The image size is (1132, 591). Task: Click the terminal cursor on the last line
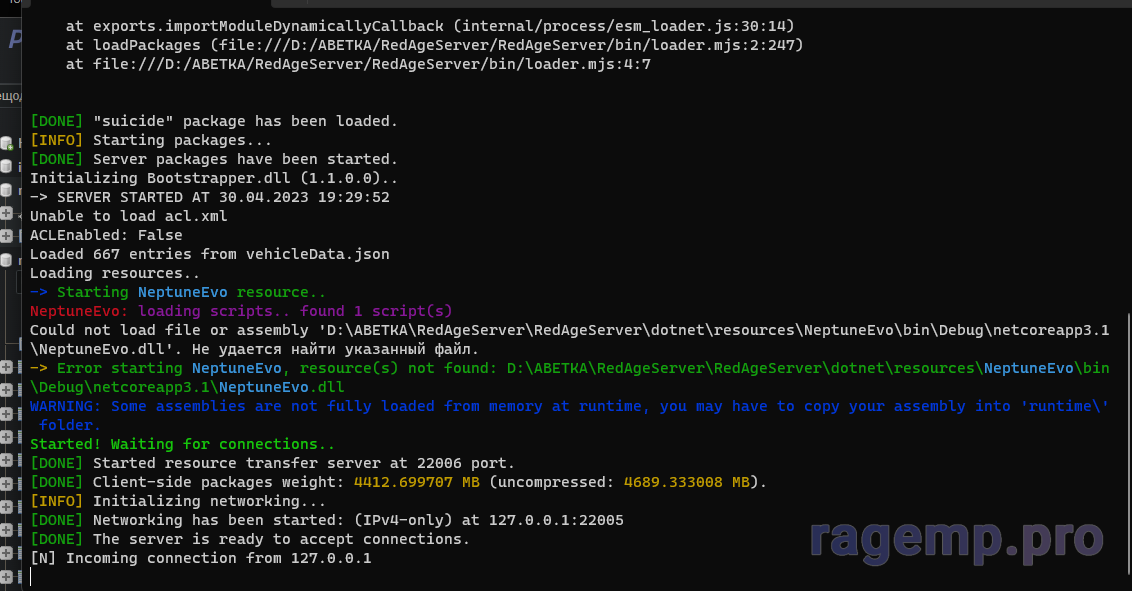click(x=32, y=577)
